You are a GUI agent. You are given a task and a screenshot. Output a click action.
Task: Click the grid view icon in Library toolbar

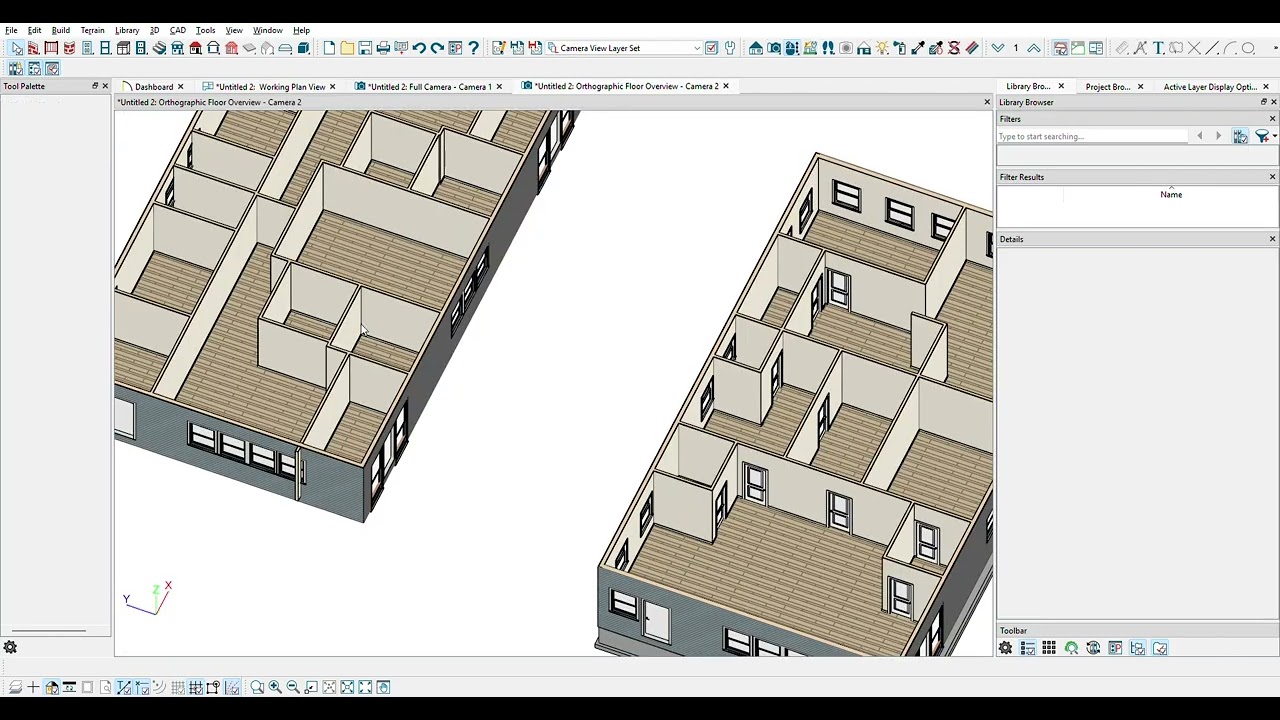pos(1049,648)
